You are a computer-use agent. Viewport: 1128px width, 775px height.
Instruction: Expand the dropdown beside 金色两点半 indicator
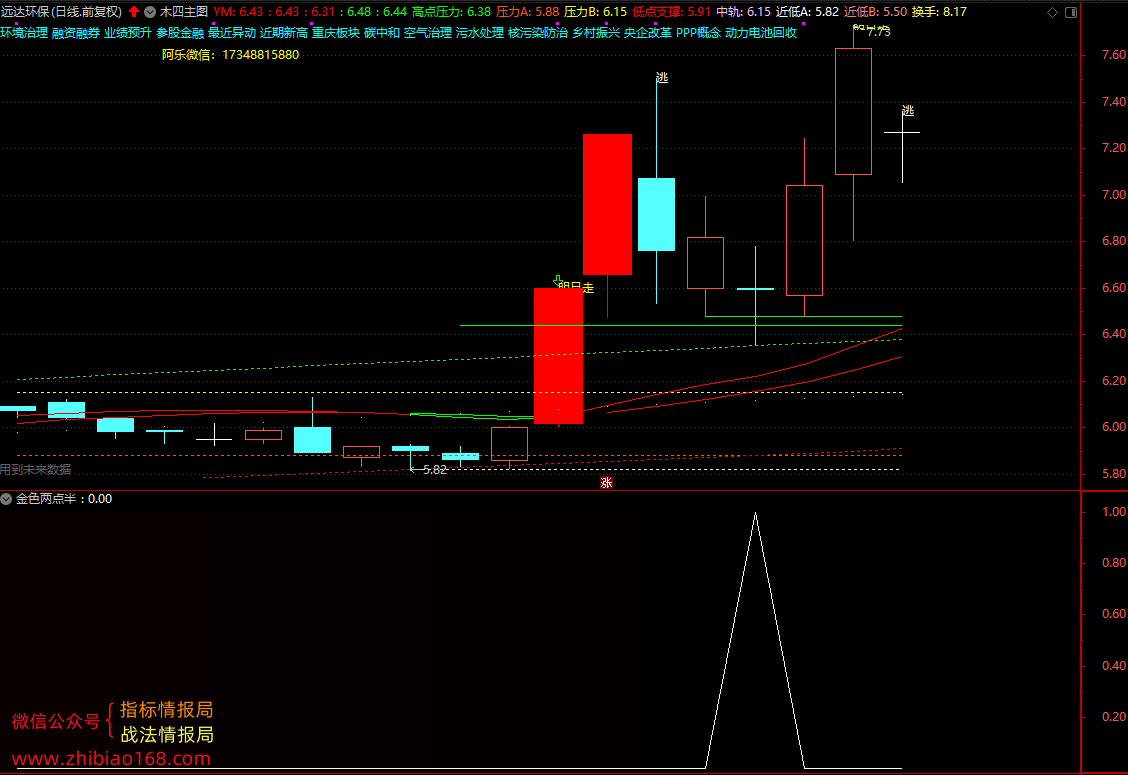6,499
